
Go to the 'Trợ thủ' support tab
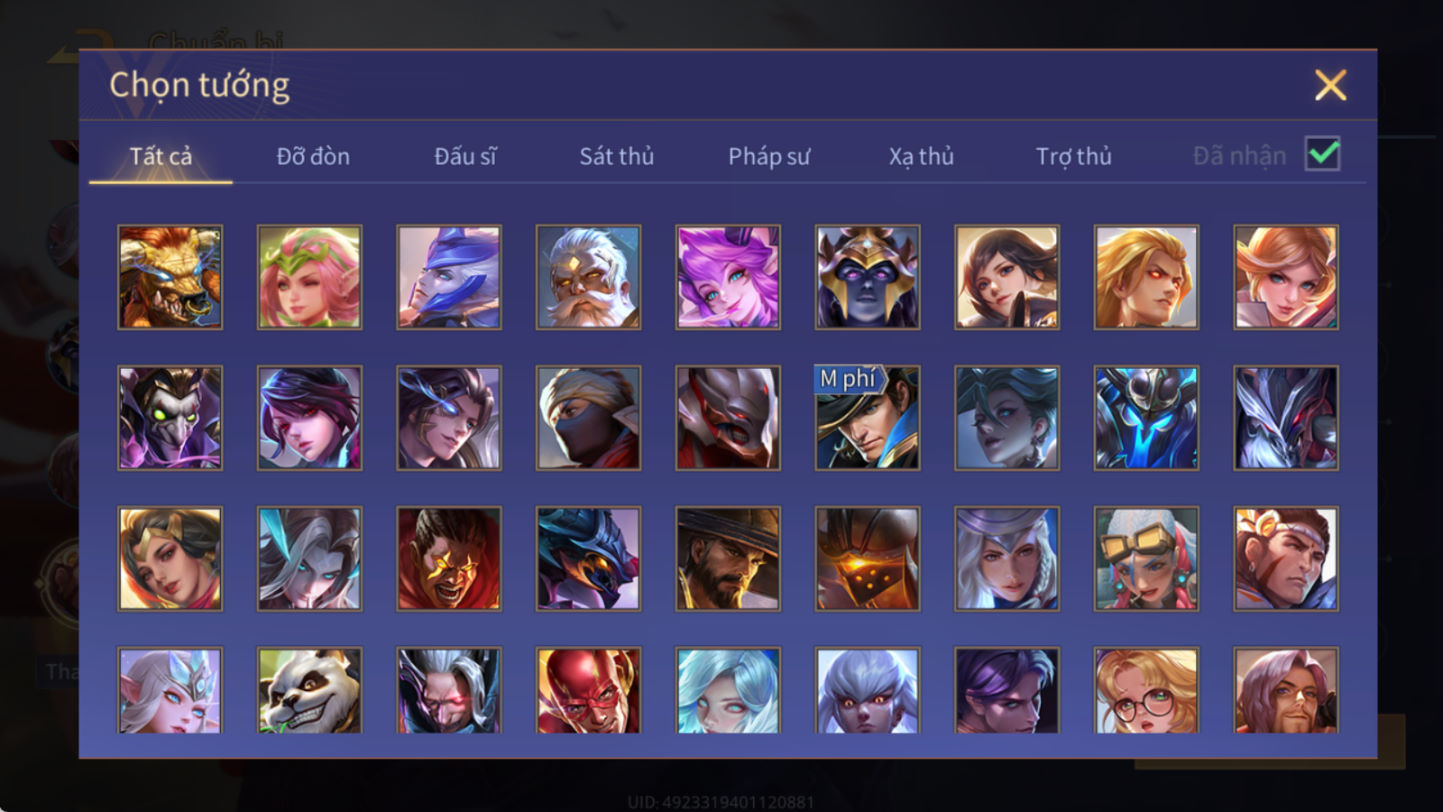coord(1074,157)
